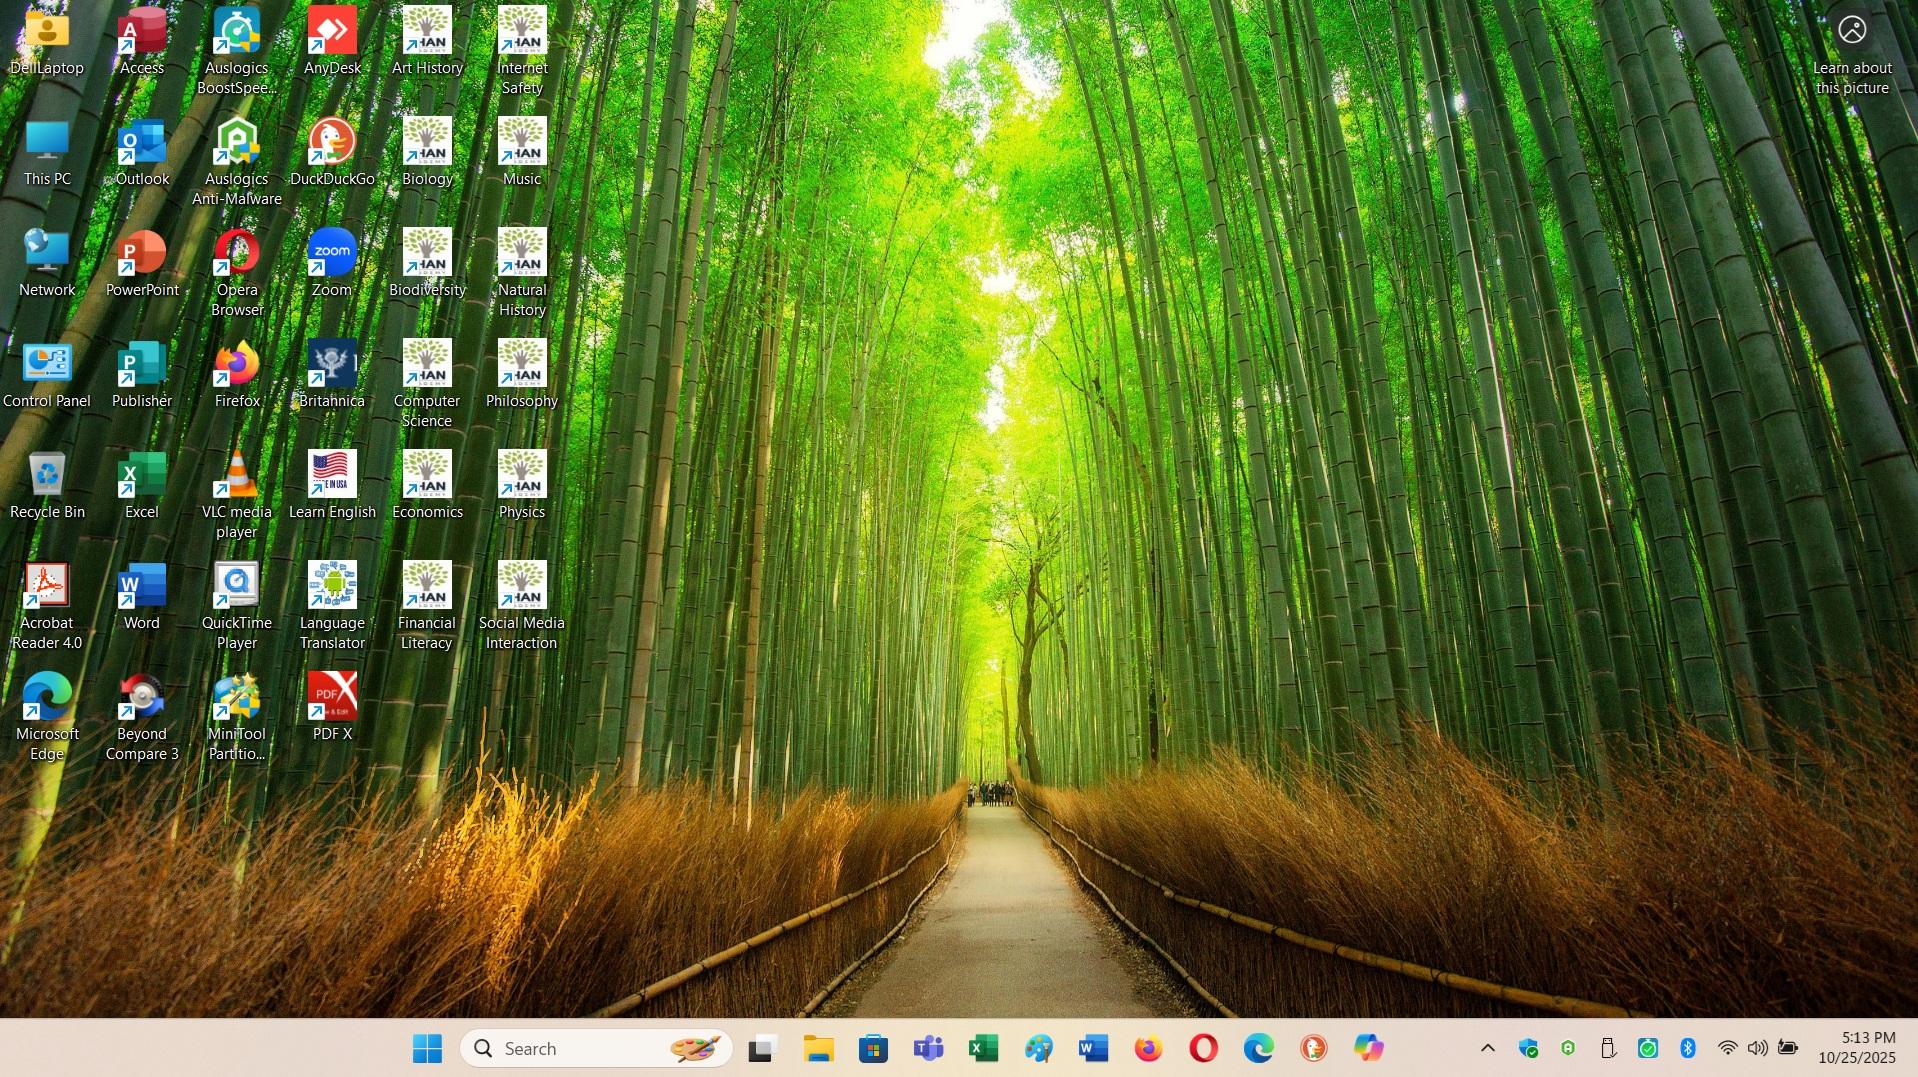Open File Explorer from the taskbar
Viewport: 1918px width, 1077px height.
point(818,1048)
